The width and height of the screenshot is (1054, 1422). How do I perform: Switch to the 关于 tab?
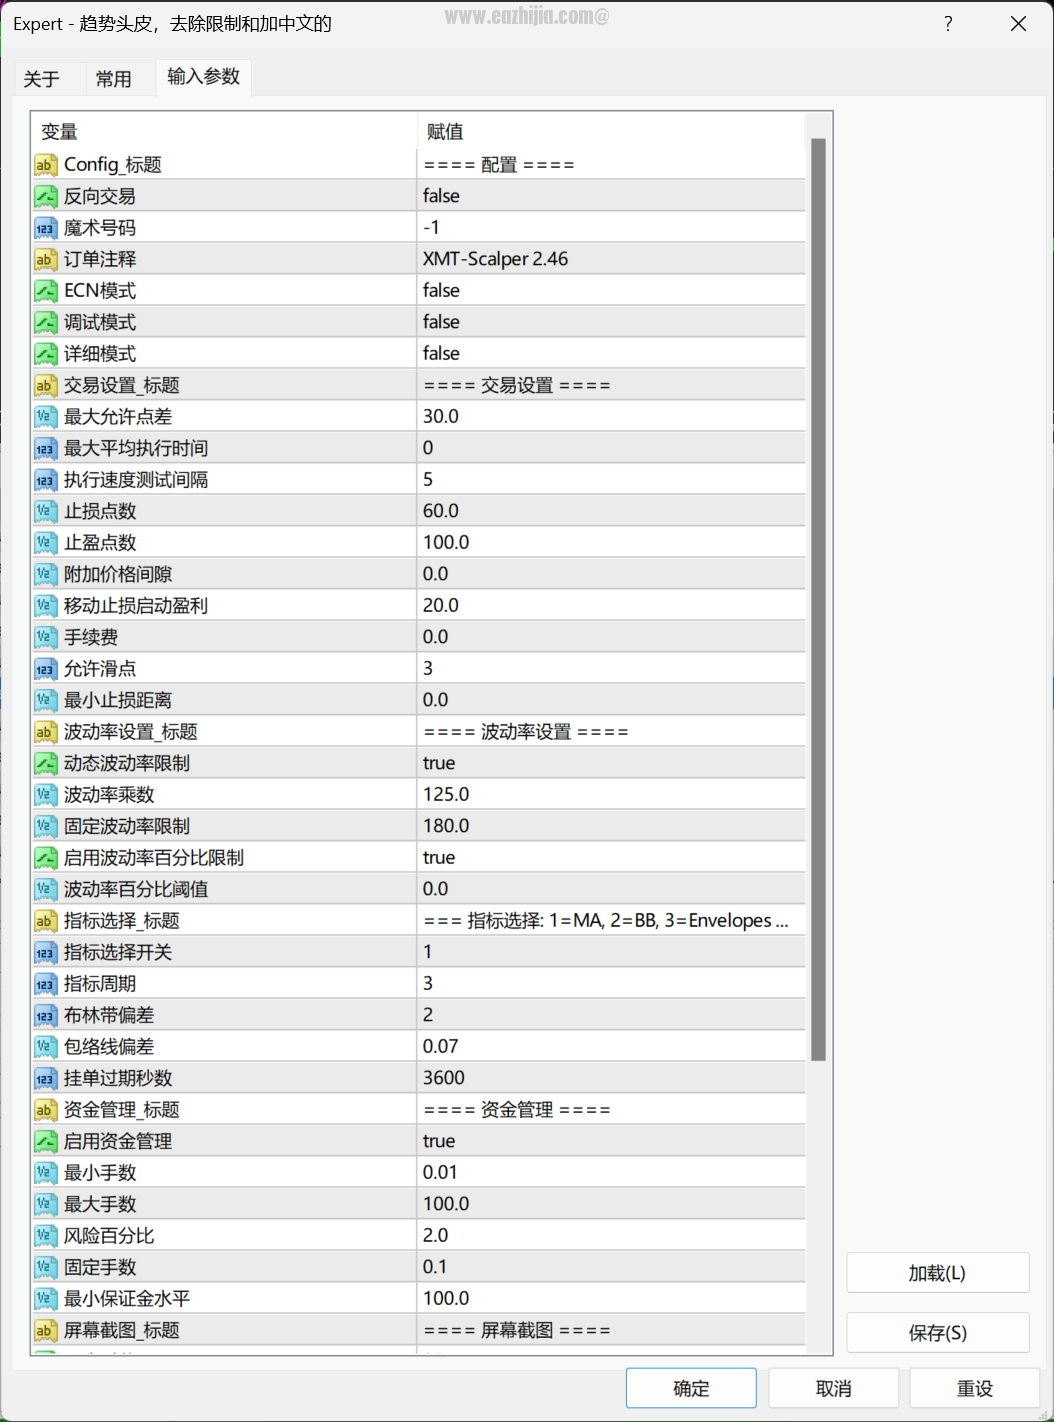[42, 79]
